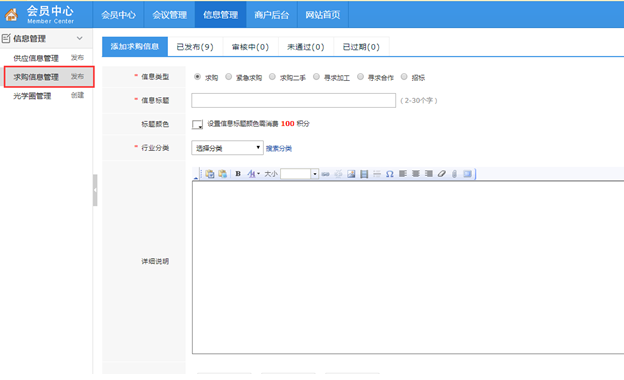
Task: Click 发布 next to 求购信息管理
Action: (77, 76)
